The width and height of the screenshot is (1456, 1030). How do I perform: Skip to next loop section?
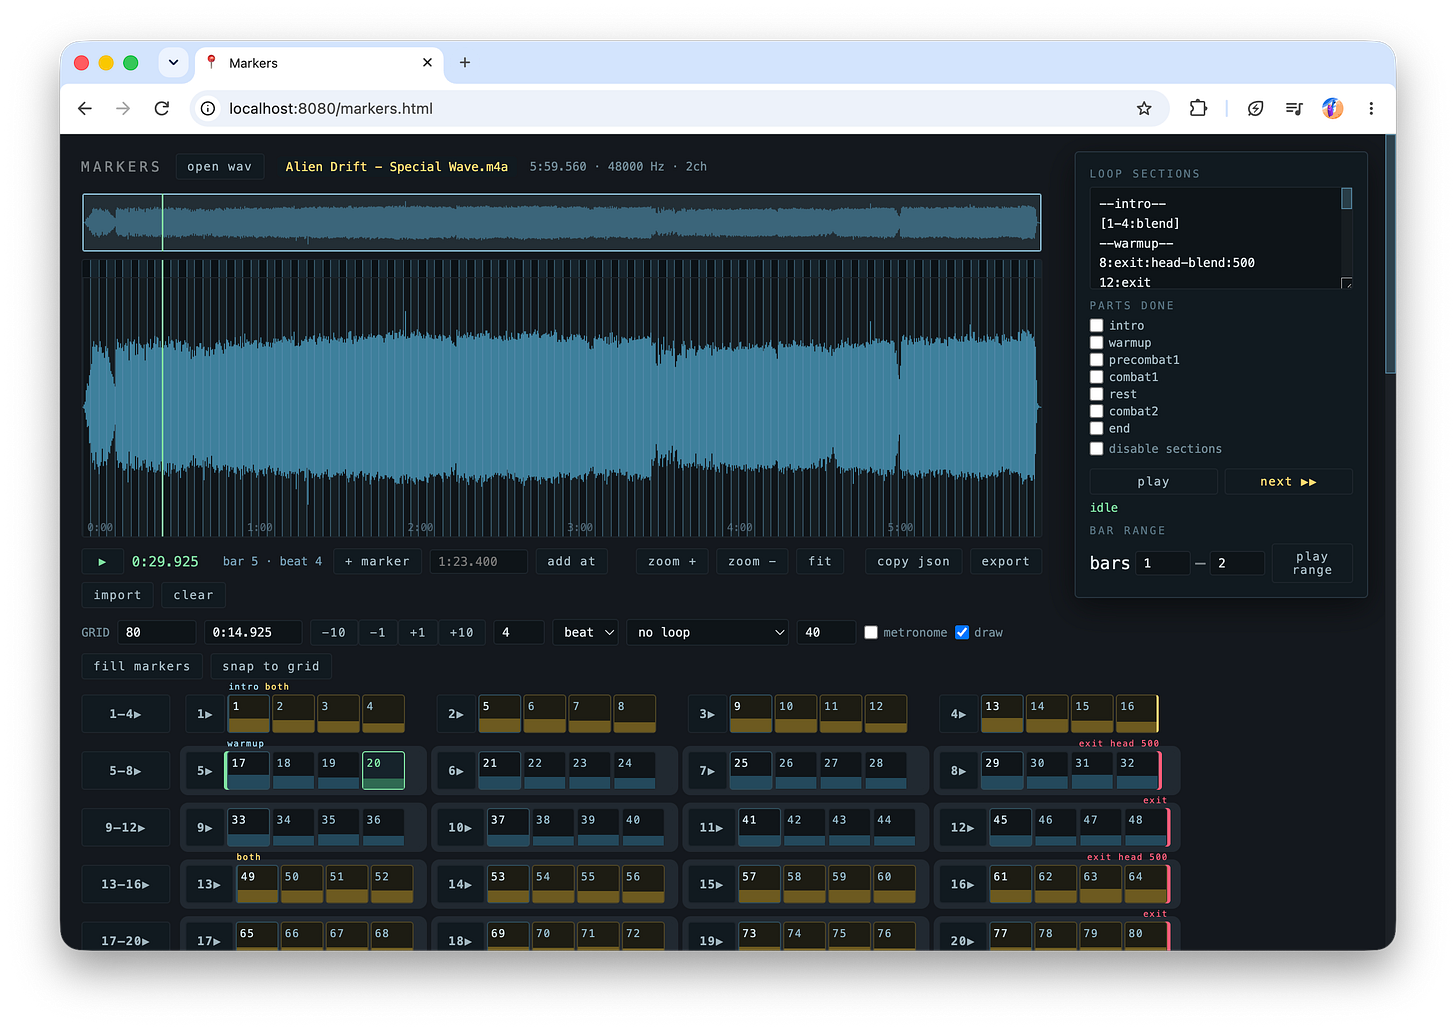(x=1288, y=482)
